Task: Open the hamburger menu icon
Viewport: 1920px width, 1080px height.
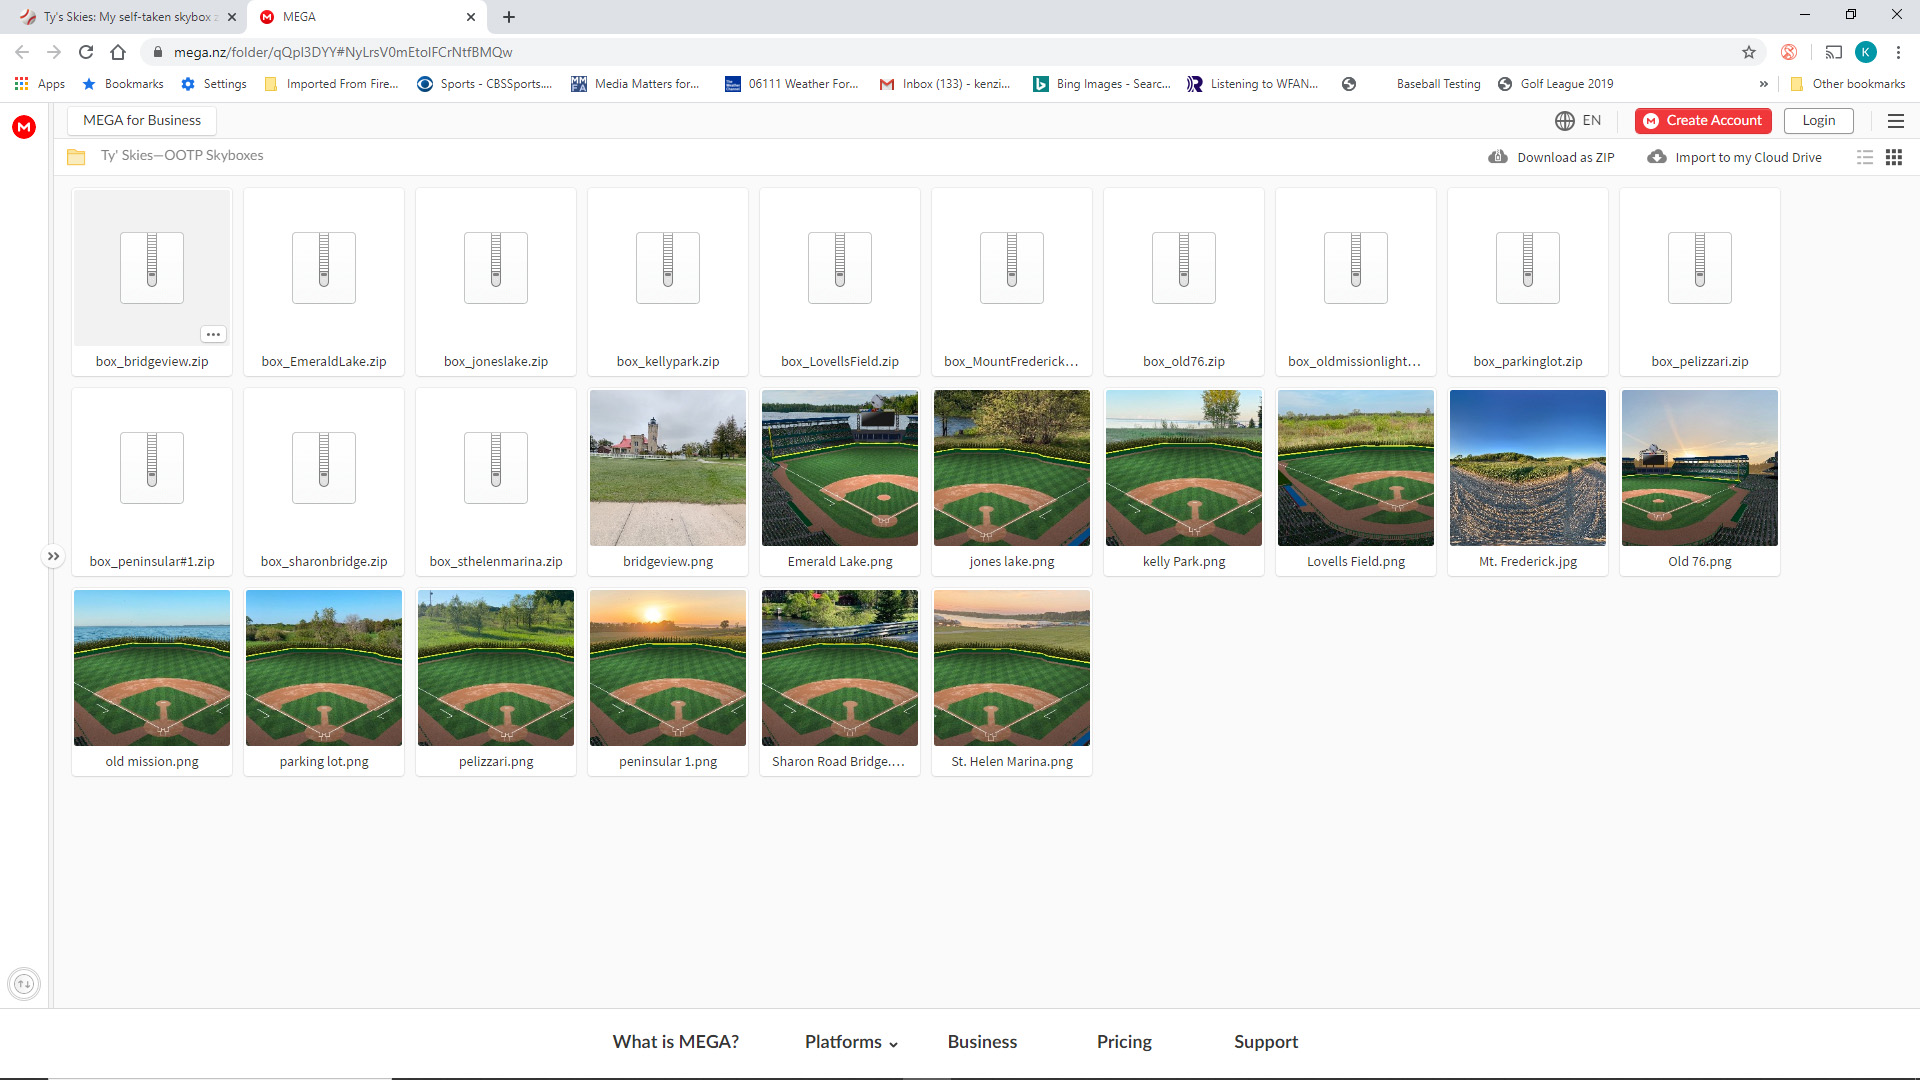Action: click(x=1895, y=121)
